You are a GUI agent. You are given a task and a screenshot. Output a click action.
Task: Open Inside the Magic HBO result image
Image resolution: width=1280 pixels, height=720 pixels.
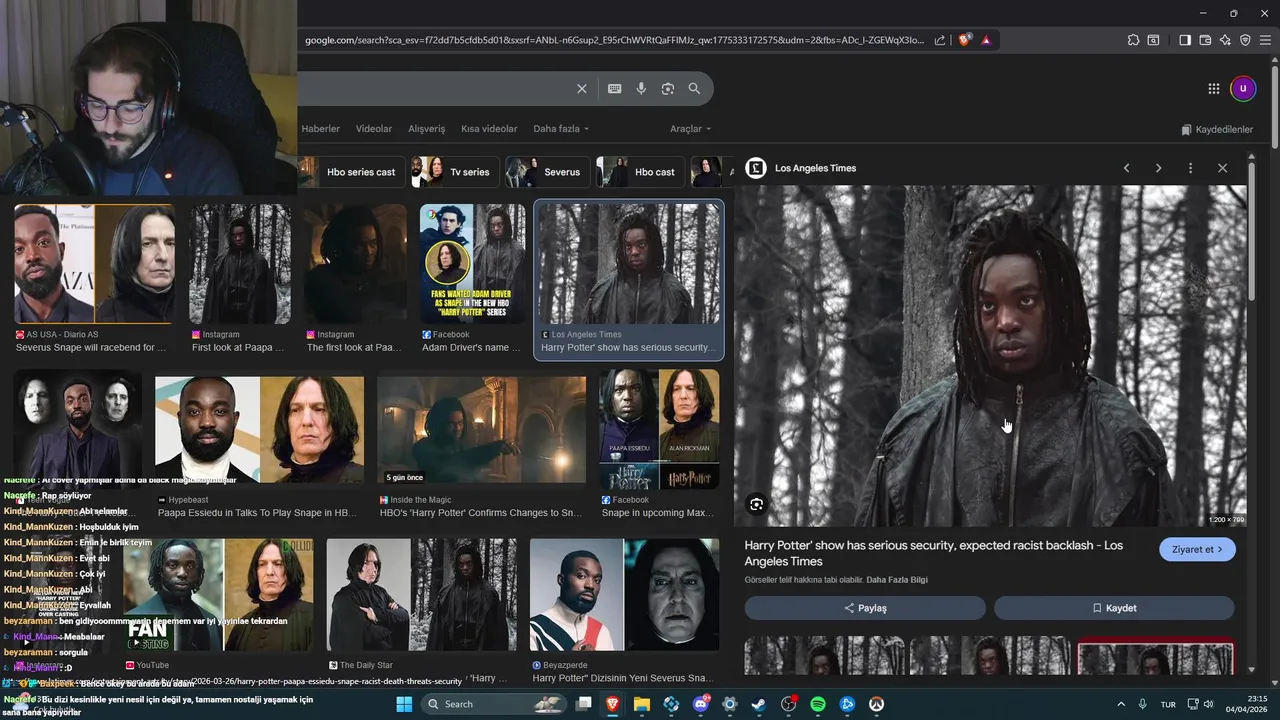(481, 432)
